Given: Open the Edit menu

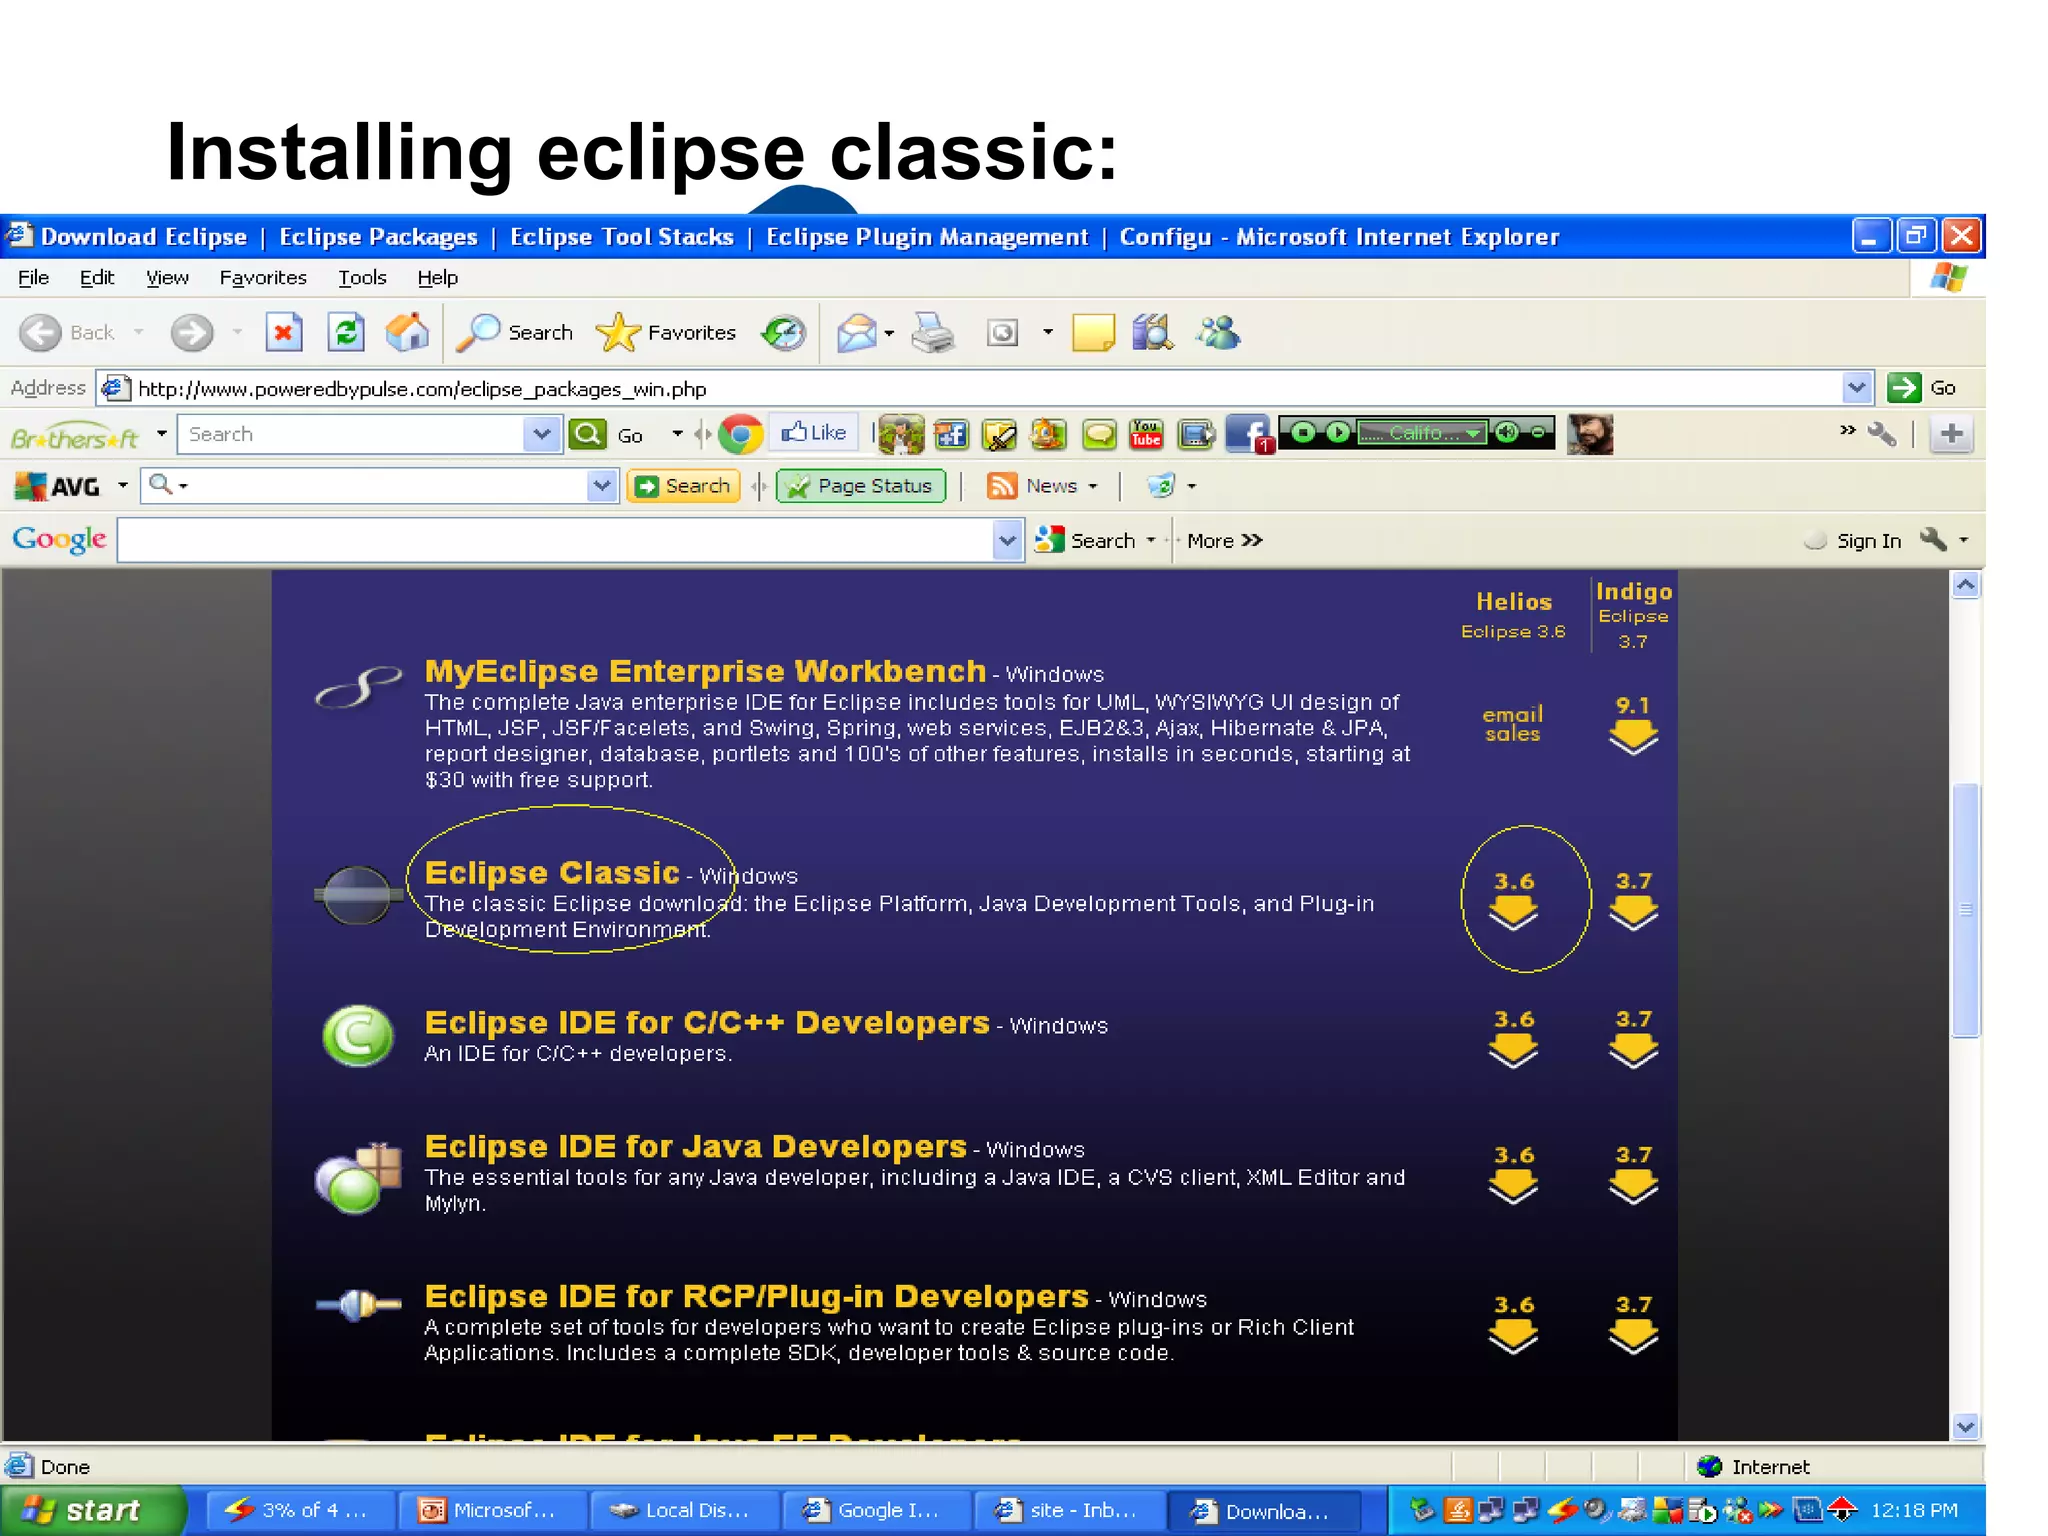Looking at the screenshot, I should pos(97,278).
